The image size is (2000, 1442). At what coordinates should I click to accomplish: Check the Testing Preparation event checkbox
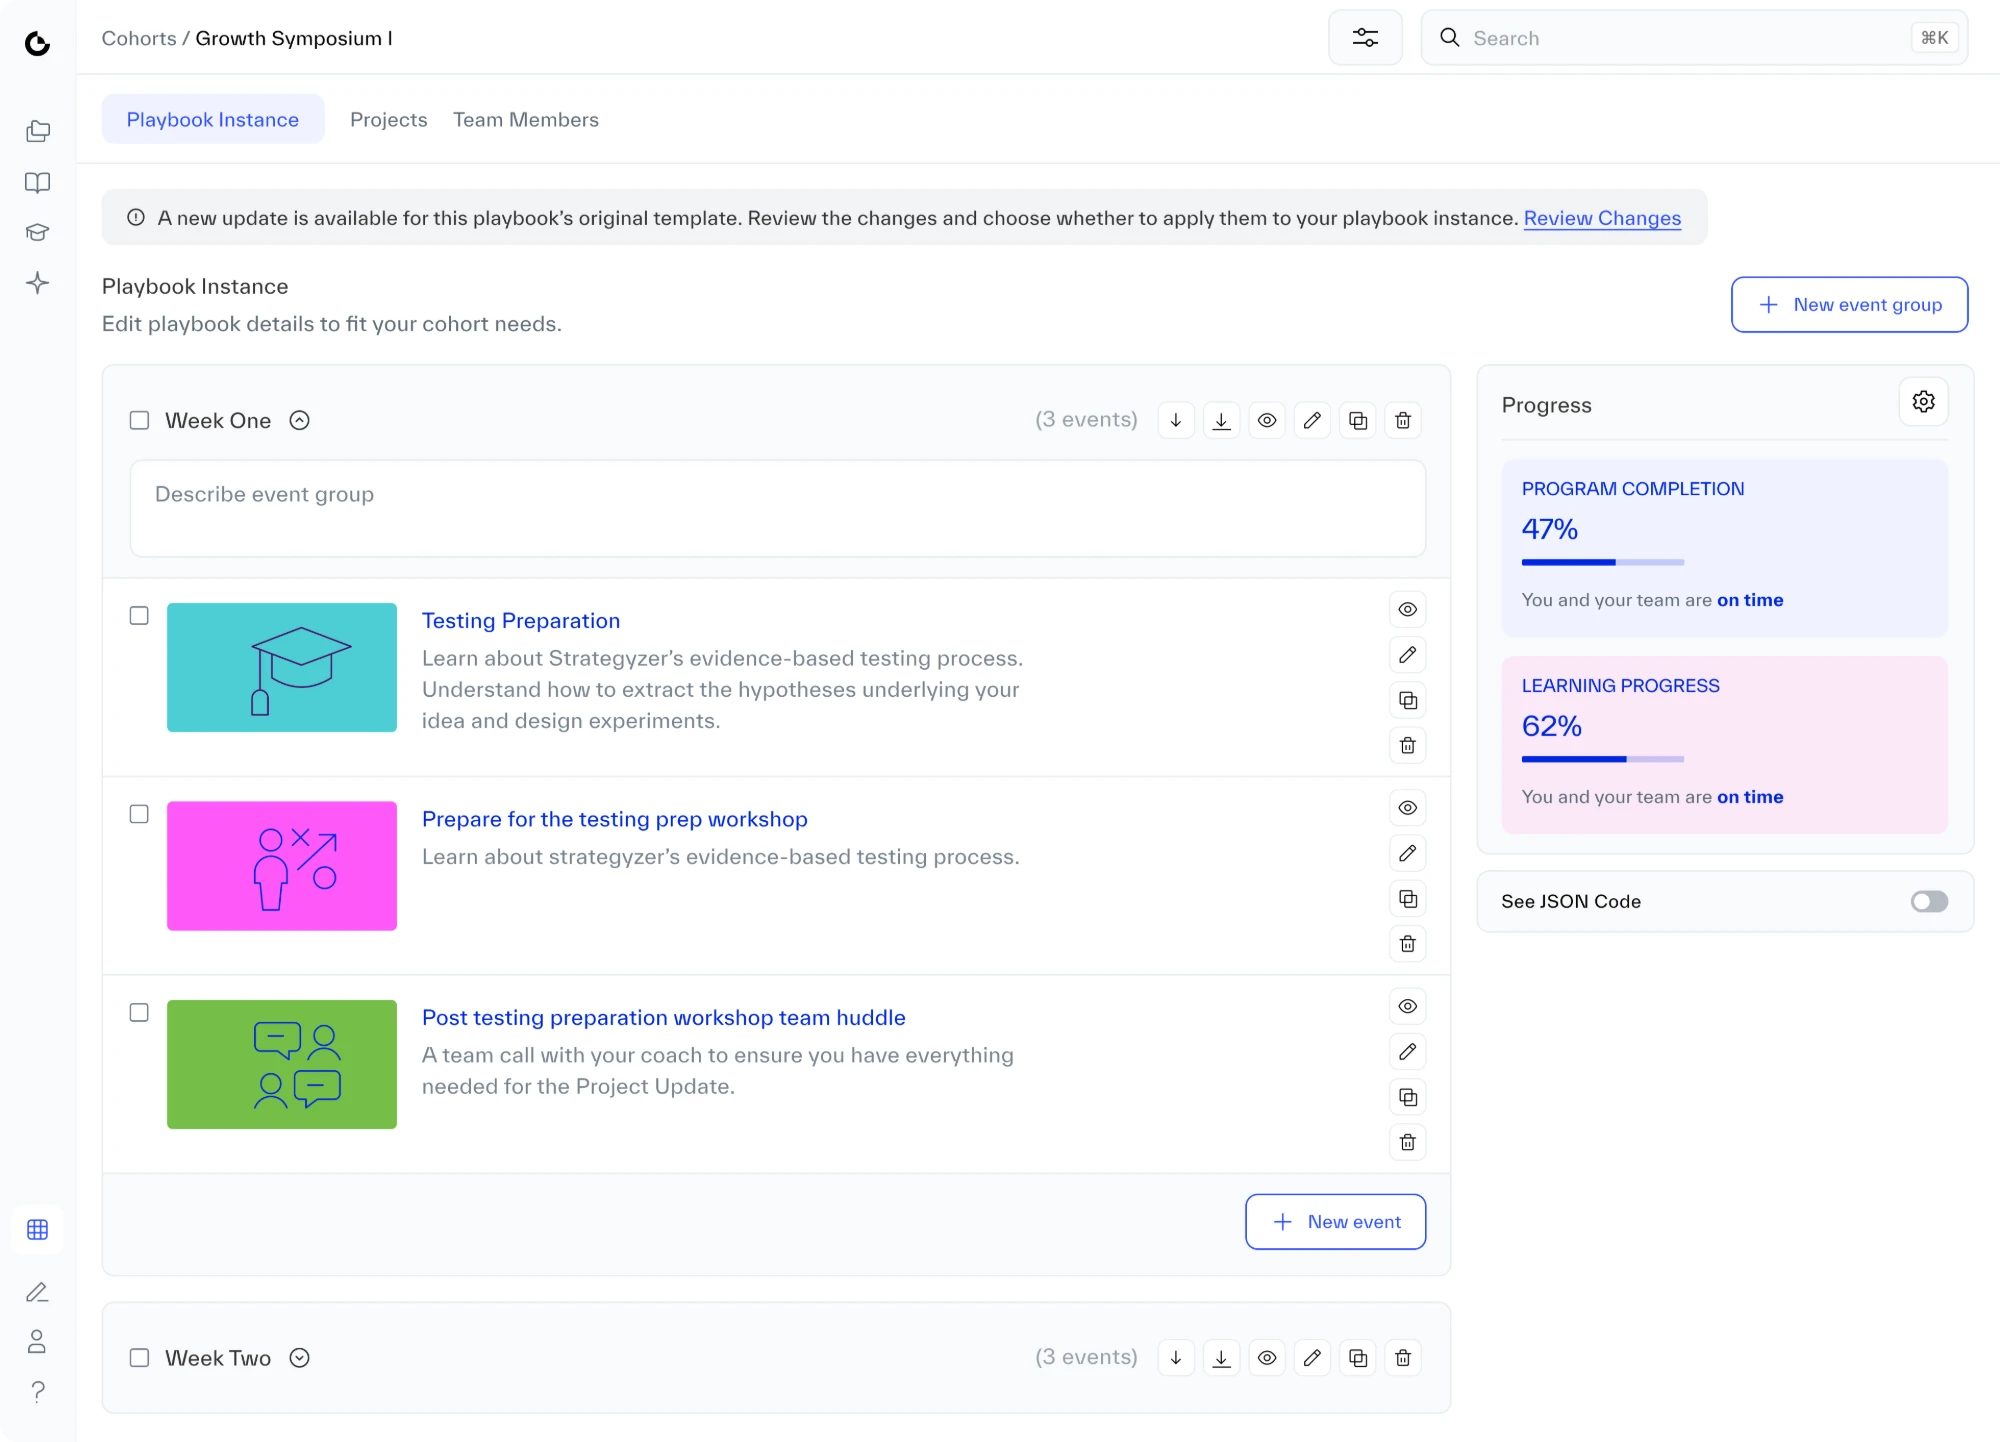click(139, 615)
